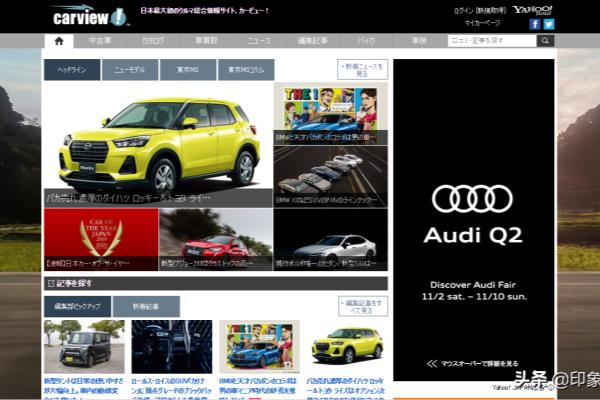Select the 編集部ピックアップ tab

click(77, 307)
